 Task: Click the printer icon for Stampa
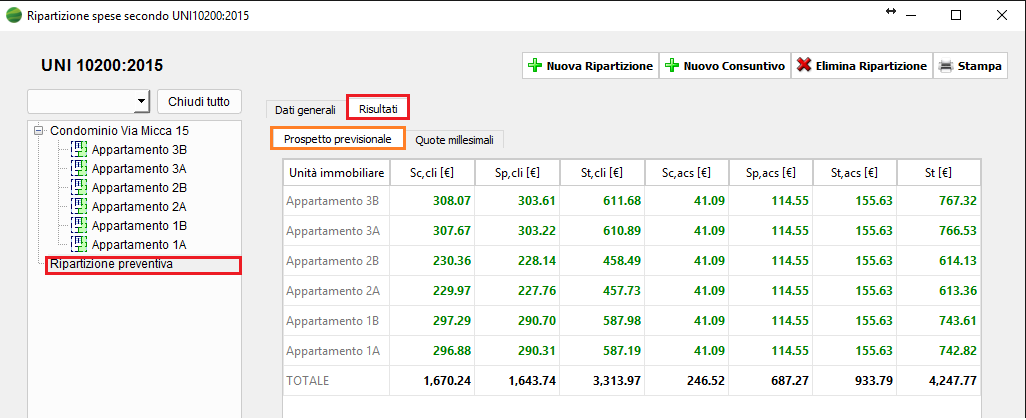pos(945,66)
